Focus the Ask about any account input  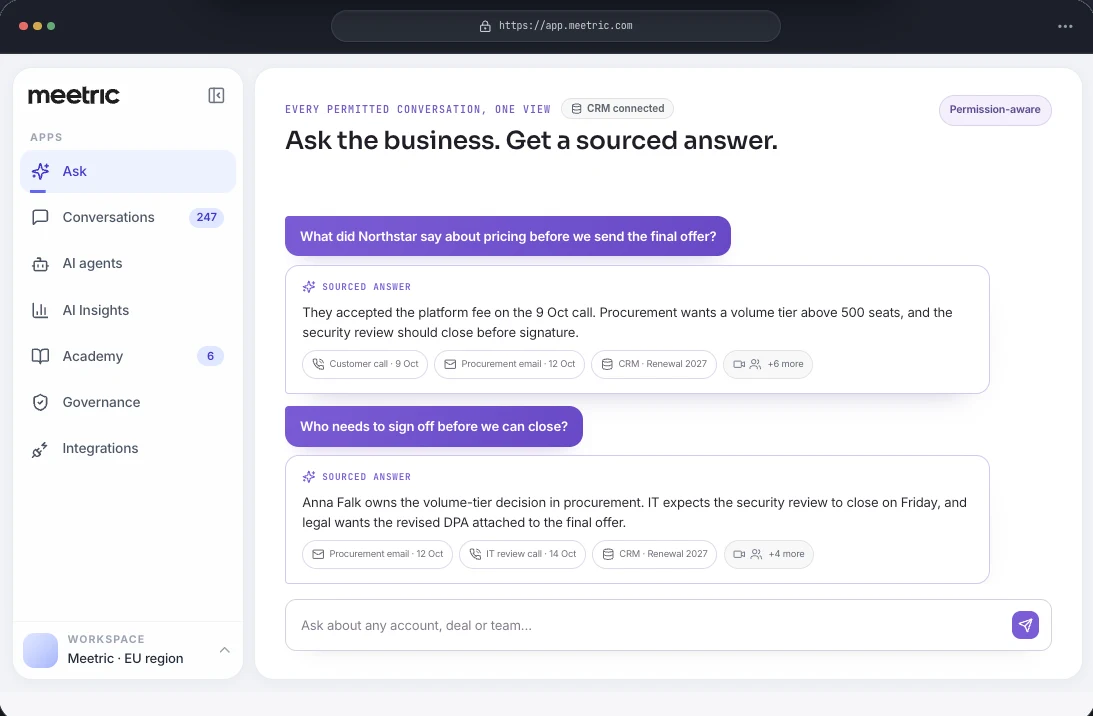(668, 625)
